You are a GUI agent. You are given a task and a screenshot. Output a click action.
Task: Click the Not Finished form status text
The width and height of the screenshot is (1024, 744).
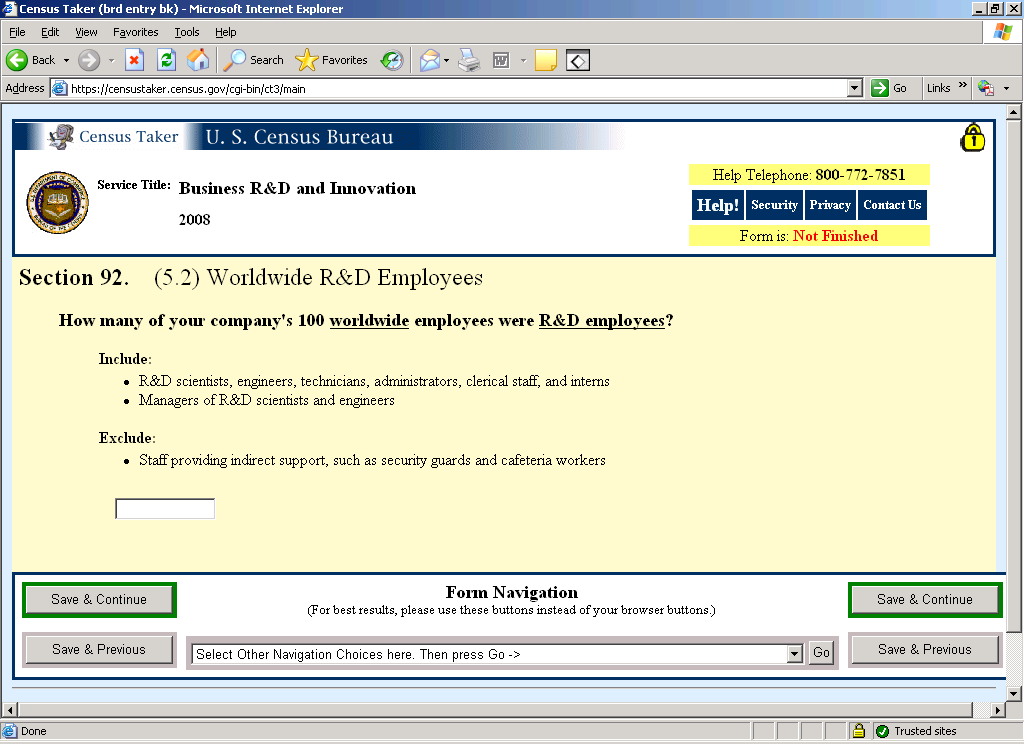click(x=835, y=236)
